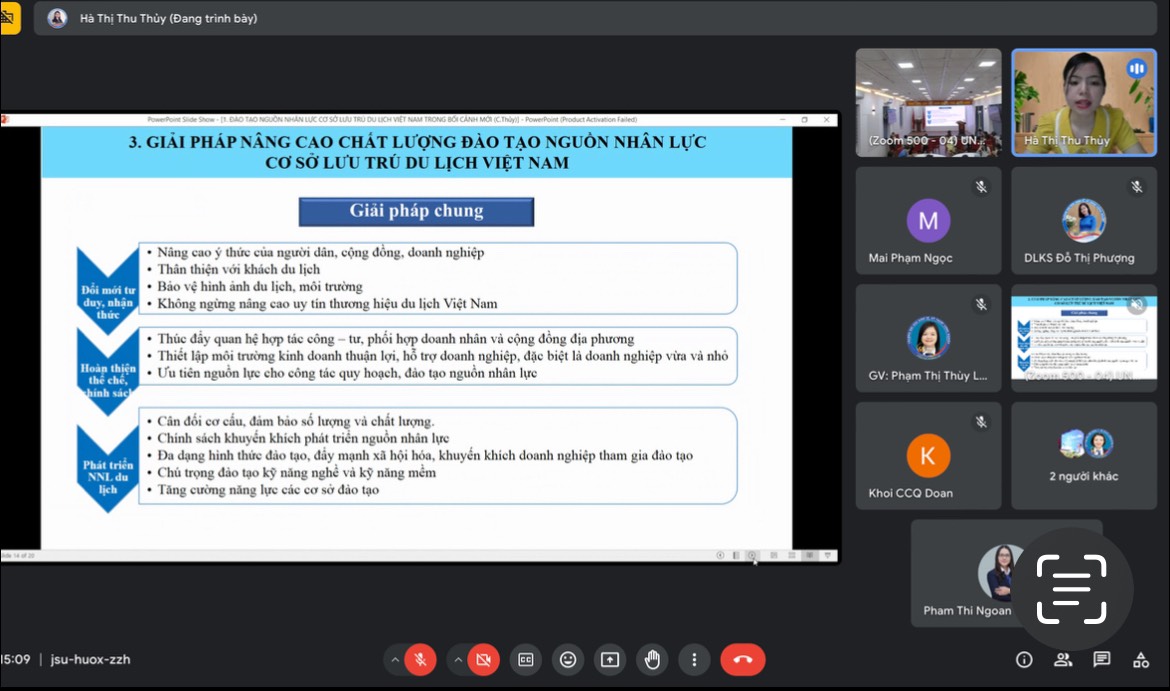Select Mai Phạm Ngọc's participant tile

[x=928, y=221]
